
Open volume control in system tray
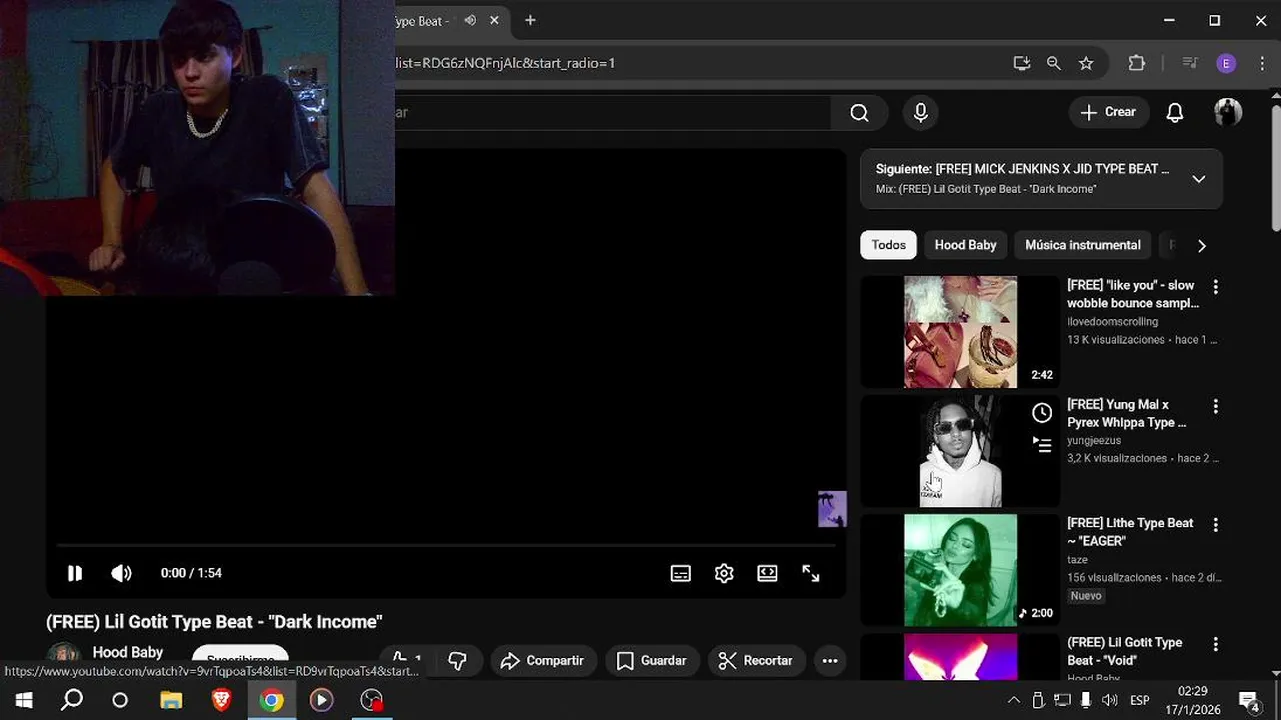pos(1109,700)
